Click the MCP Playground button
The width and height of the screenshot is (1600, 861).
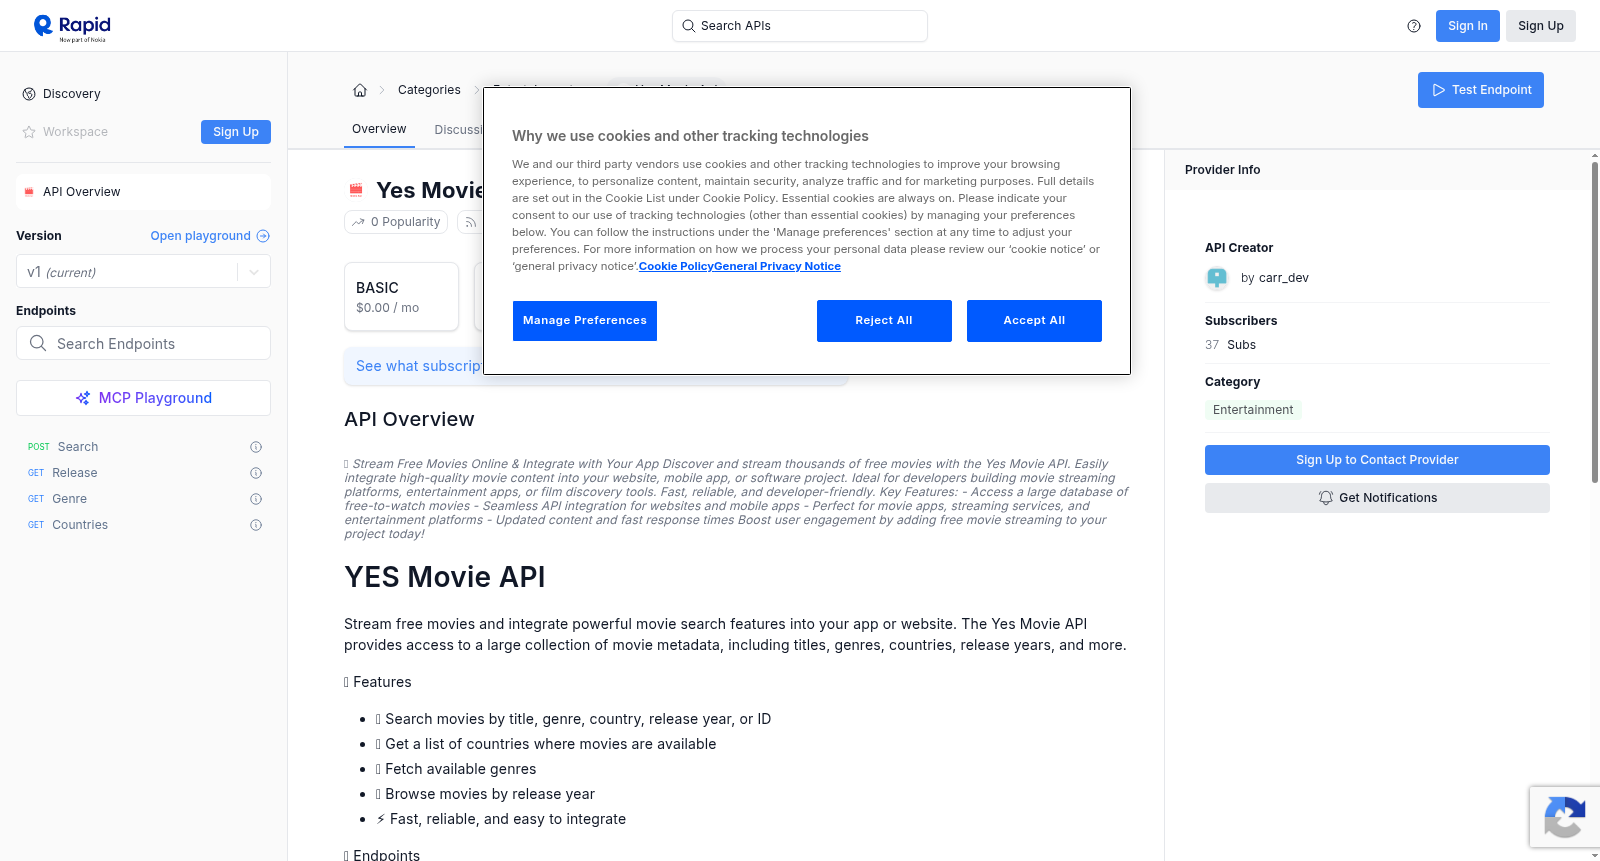(x=144, y=398)
